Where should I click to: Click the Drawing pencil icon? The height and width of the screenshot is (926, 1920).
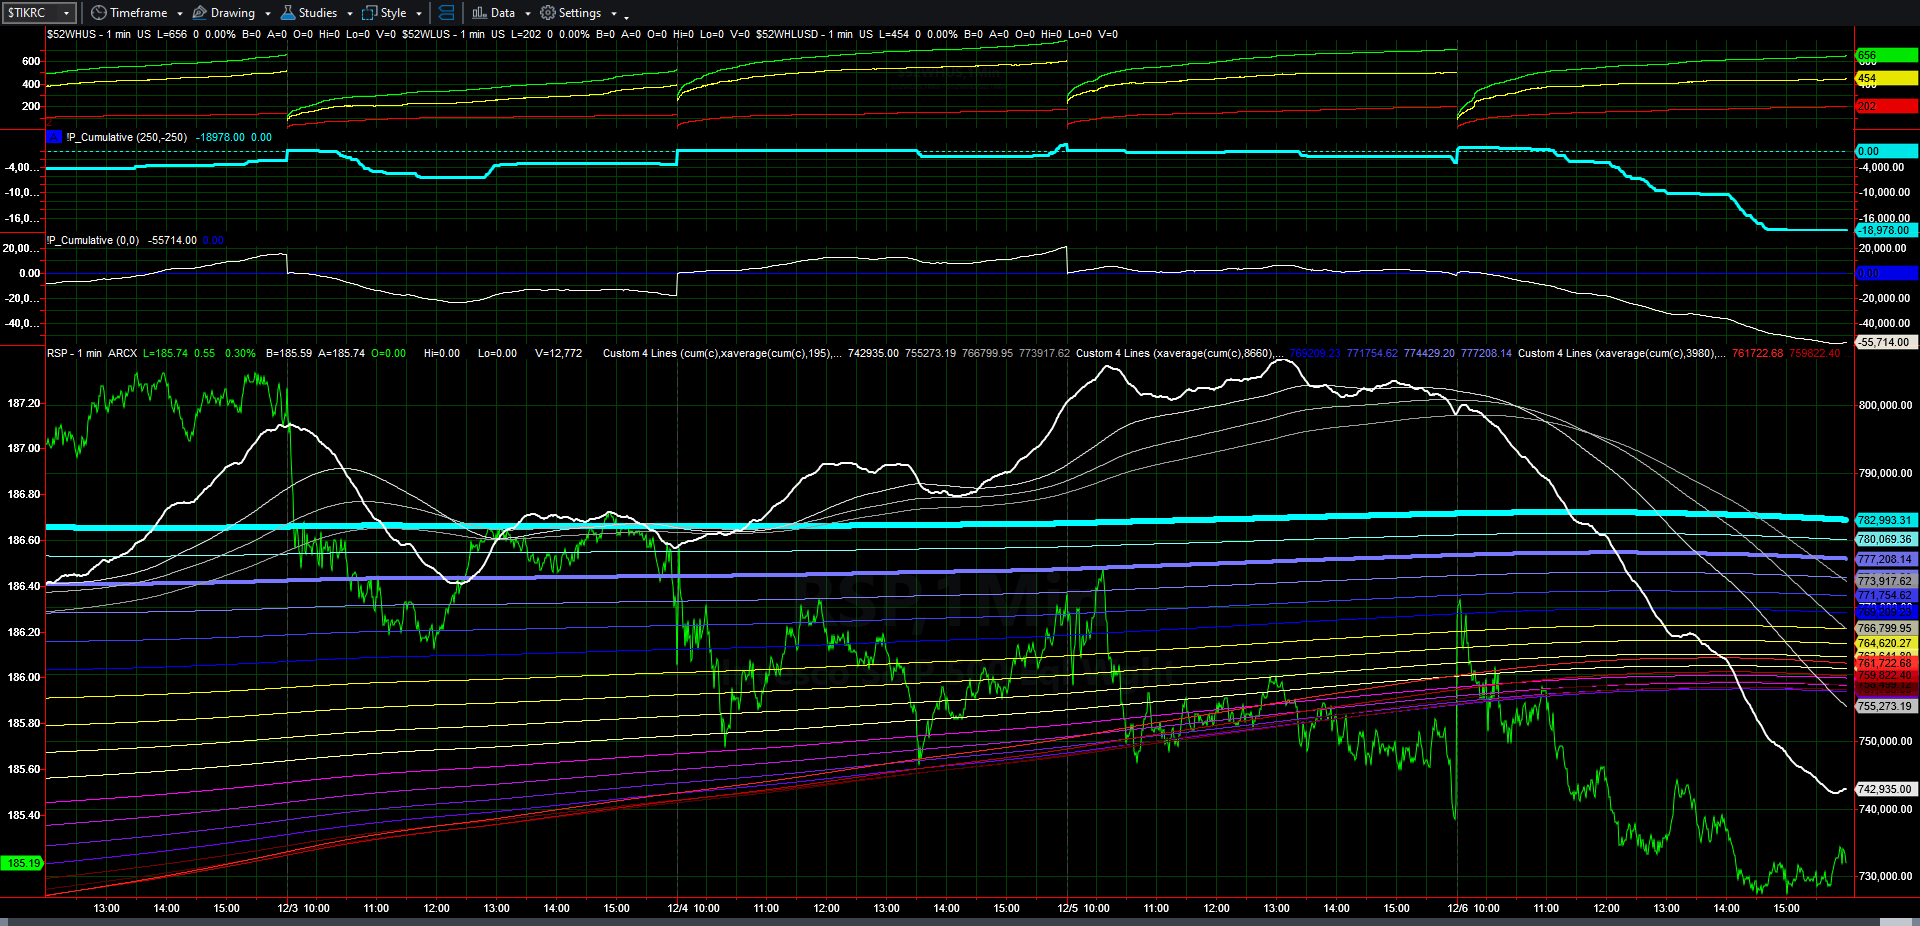tap(200, 13)
